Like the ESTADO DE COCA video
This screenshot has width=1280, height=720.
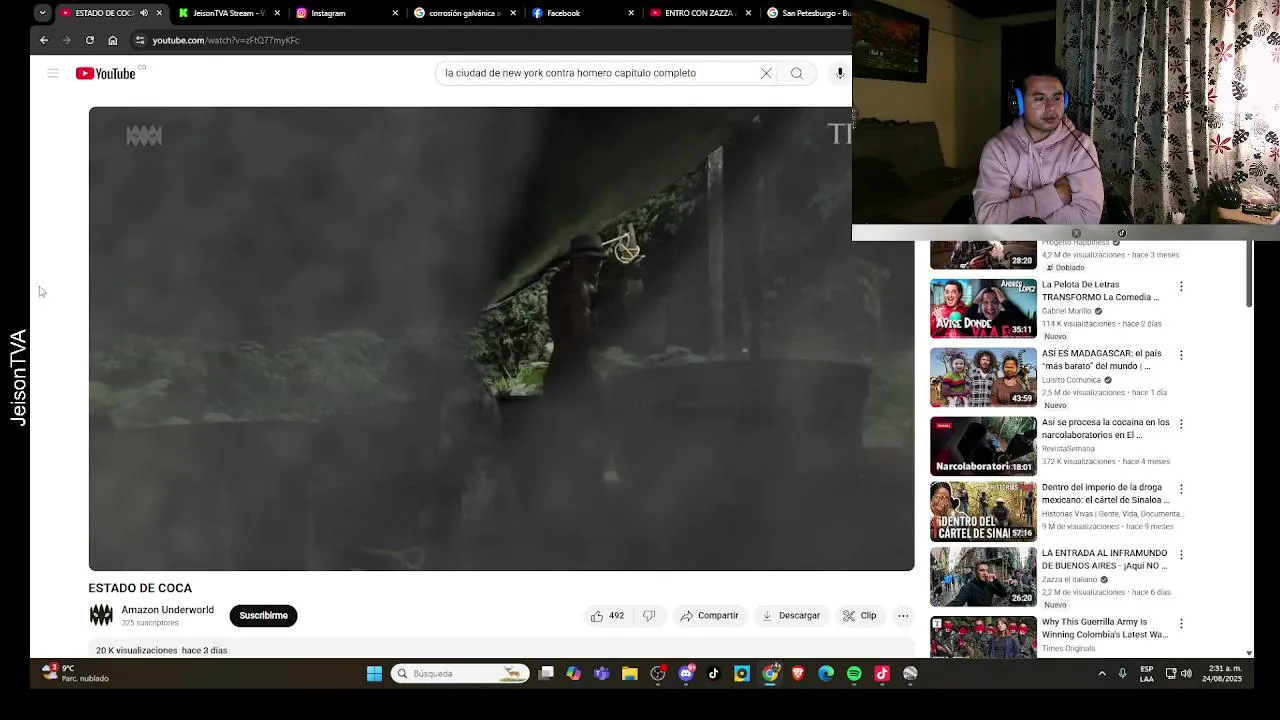607,616
